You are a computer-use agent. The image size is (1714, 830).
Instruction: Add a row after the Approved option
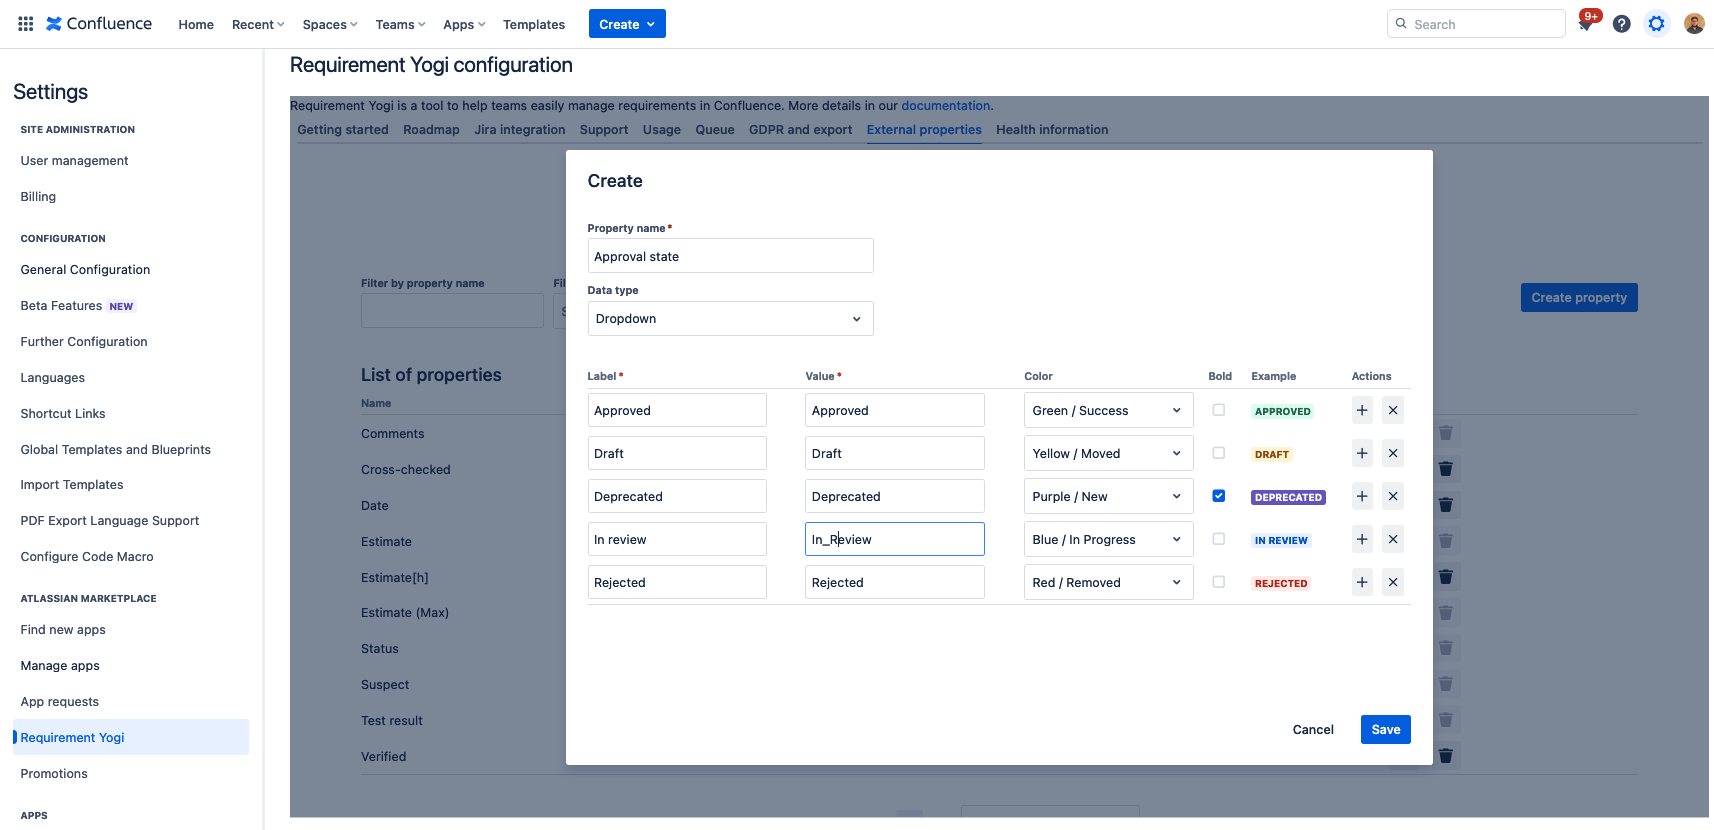(1361, 410)
